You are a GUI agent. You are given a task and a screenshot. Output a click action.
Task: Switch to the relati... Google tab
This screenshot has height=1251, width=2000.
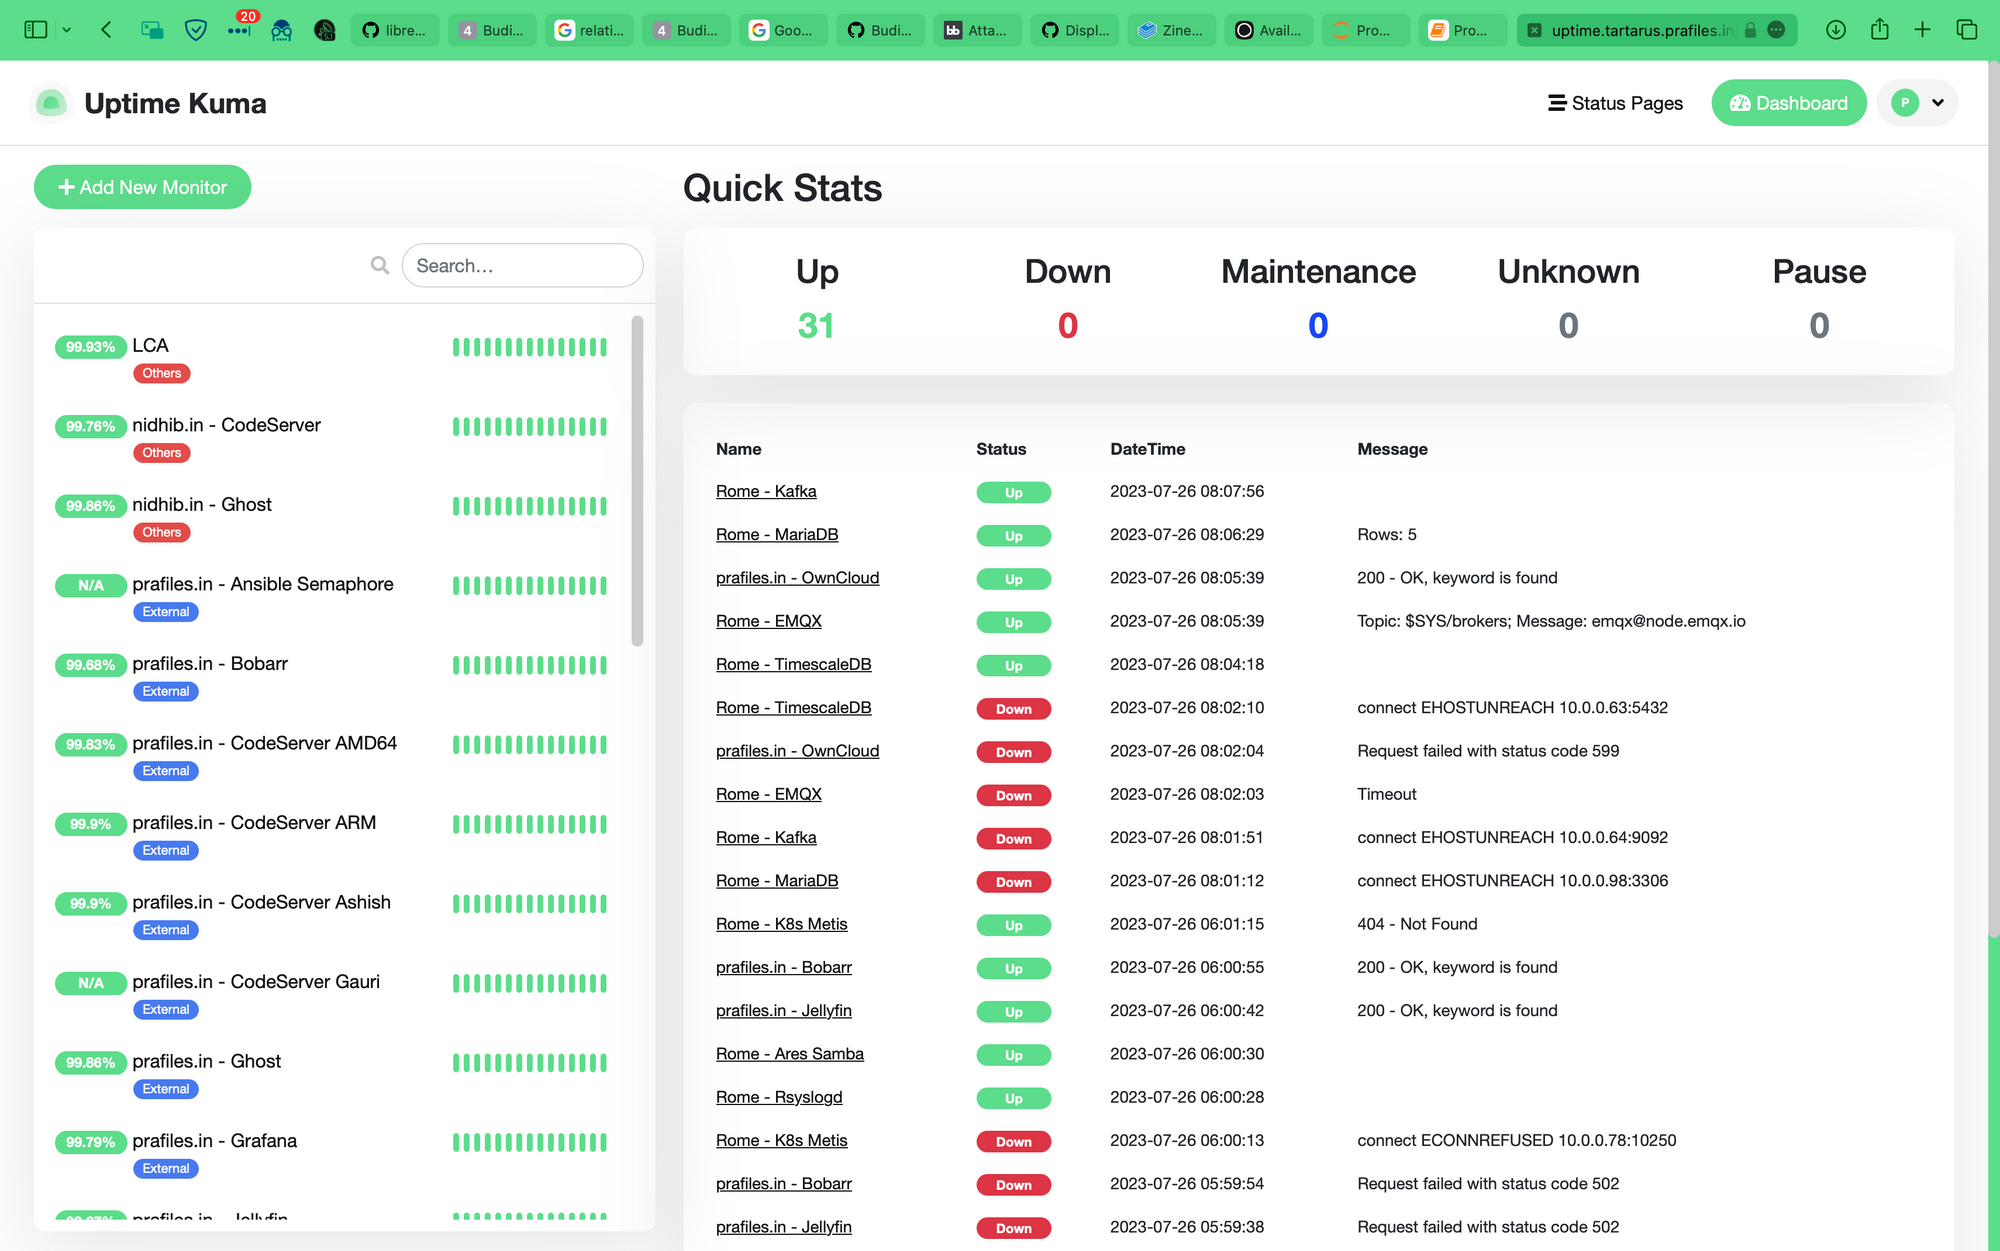point(590,30)
